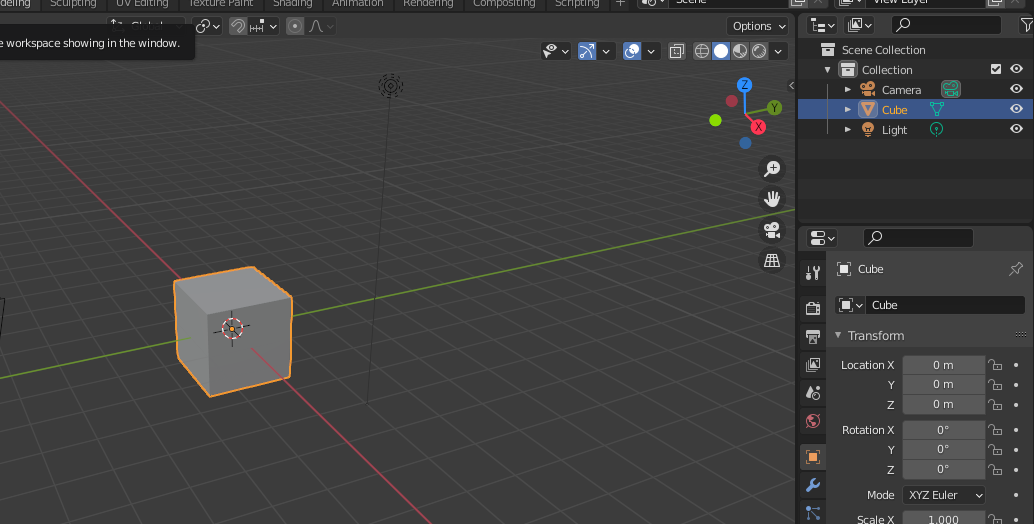
Task: Open the View Layer properties tab
Action: pyautogui.click(x=812, y=364)
